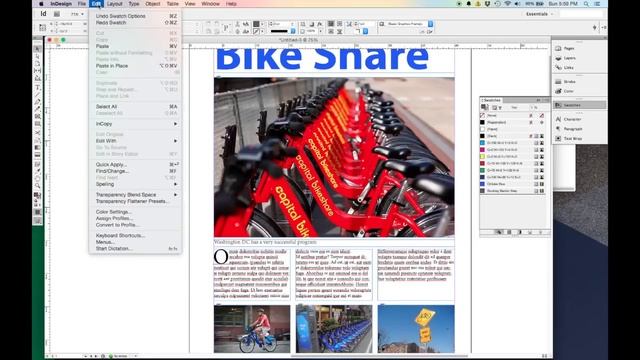Open the Stroke panel icon
Viewport: 640px width, 360px height.
(558, 82)
